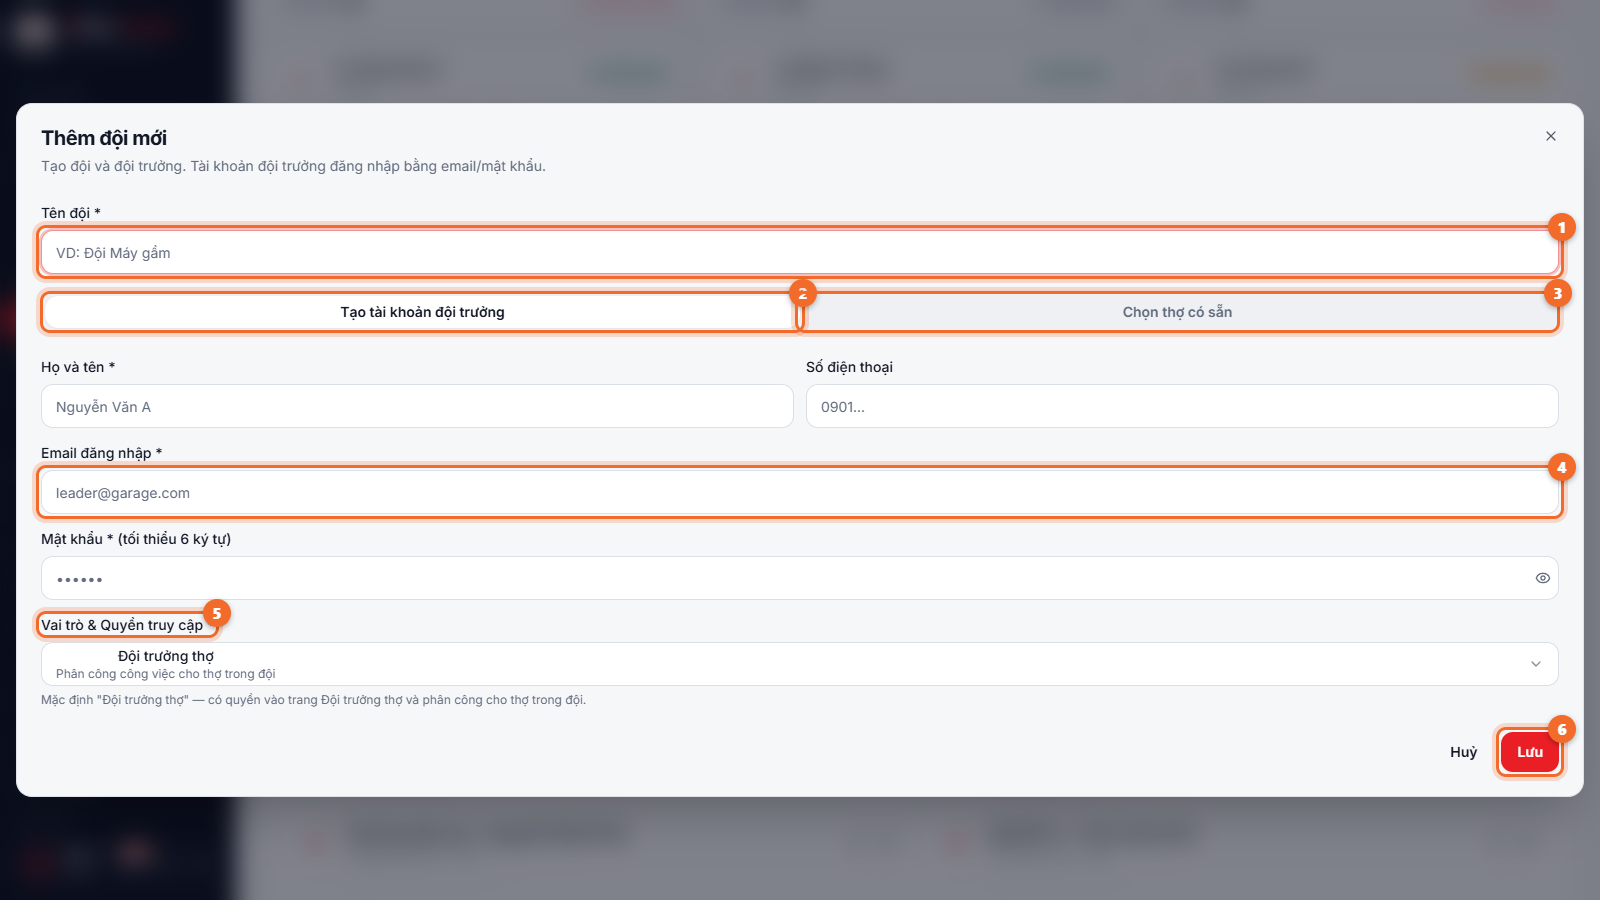Select the Số điện thoại field
The width and height of the screenshot is (1600, 900).
click(x=1182, y=407)
